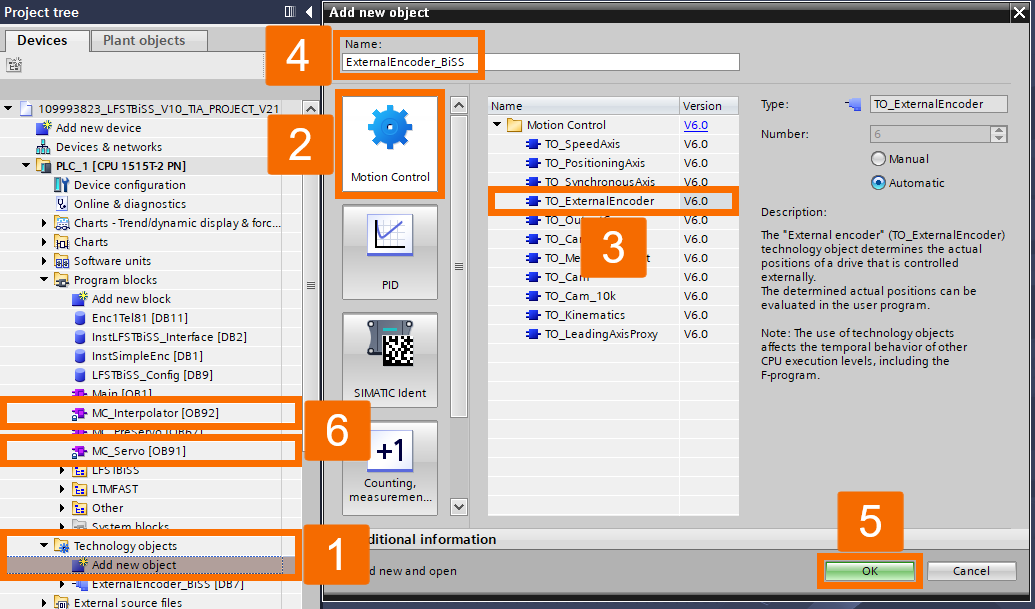Viewport: 1035px width, 609px height.
Task: Click Add new block icon
Action: coord(79,298)
